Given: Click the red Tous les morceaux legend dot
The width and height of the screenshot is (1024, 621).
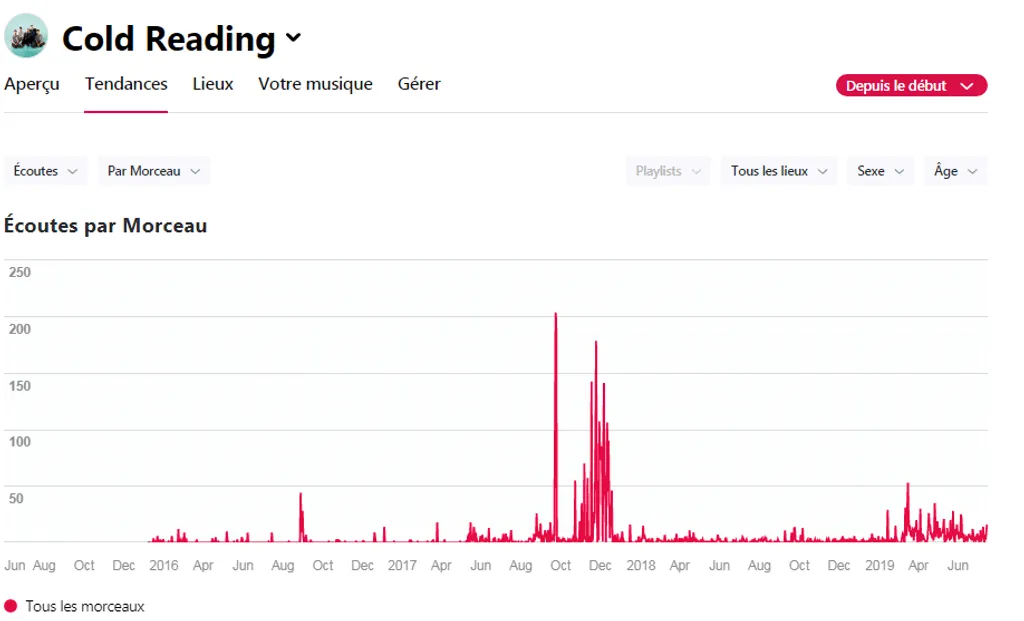Looking at the screenshot, I should pyautogui.click(x=11, y=606).
